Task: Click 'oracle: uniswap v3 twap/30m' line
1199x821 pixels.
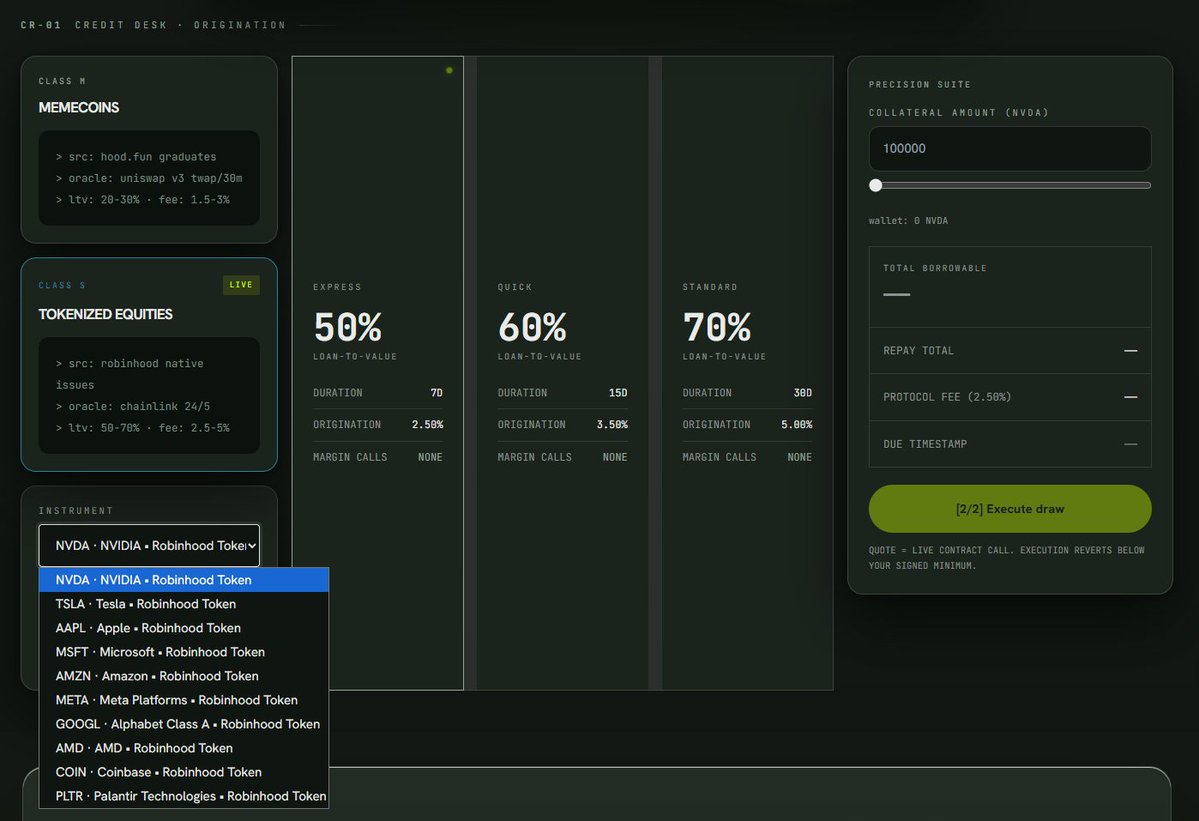Action: 149,178
